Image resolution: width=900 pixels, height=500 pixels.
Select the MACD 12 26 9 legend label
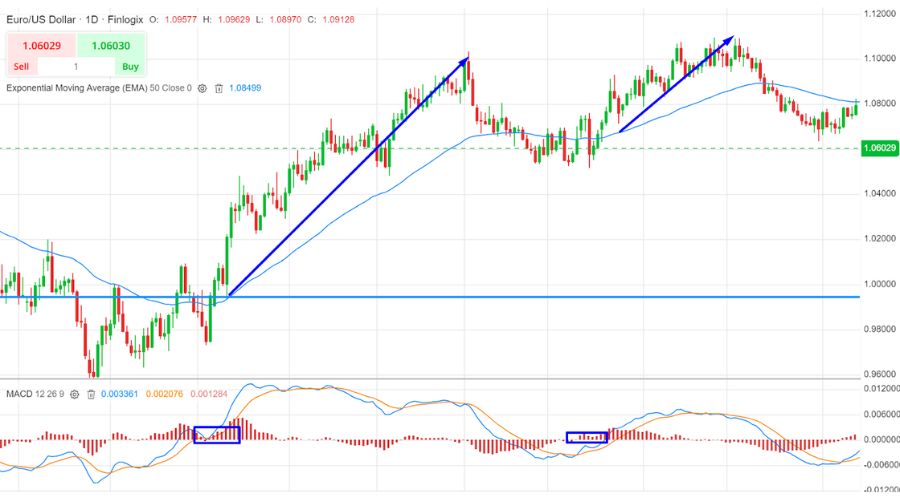point(35,393)
